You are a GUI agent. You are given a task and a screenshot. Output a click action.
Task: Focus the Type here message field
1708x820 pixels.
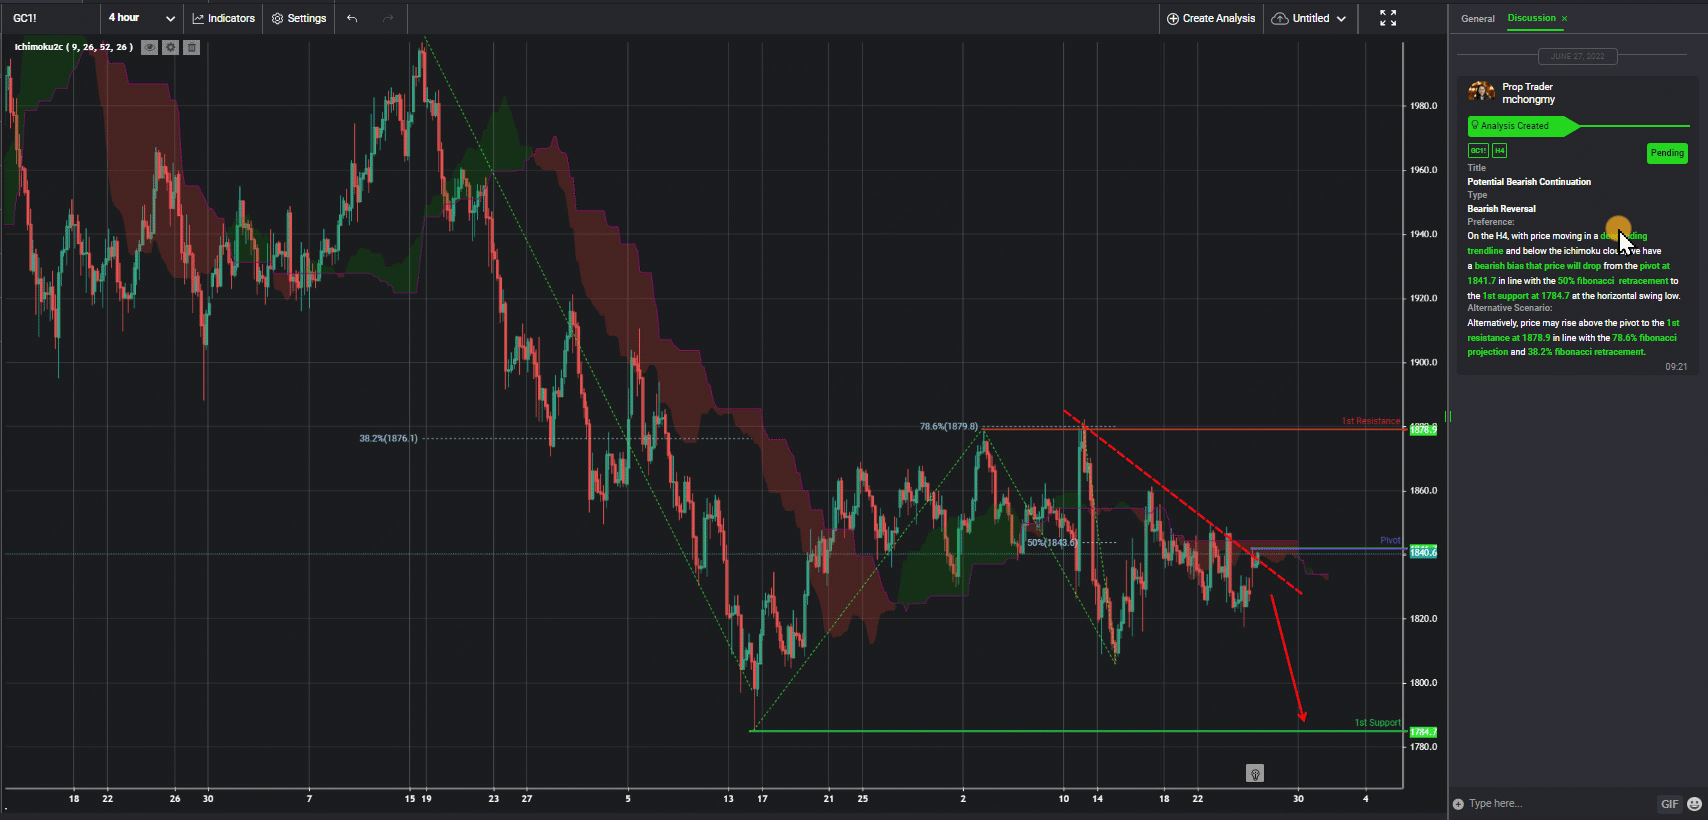click(1560, 804)
